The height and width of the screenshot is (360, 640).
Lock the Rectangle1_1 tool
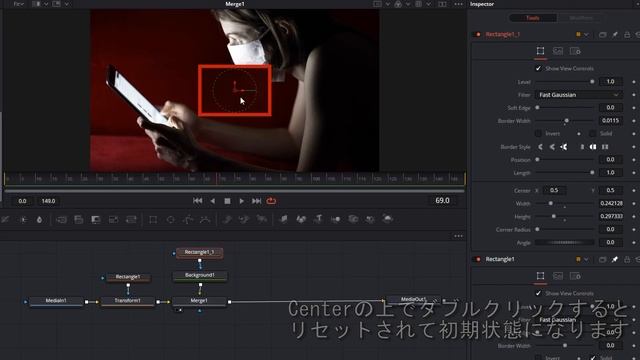pos(627,35)
